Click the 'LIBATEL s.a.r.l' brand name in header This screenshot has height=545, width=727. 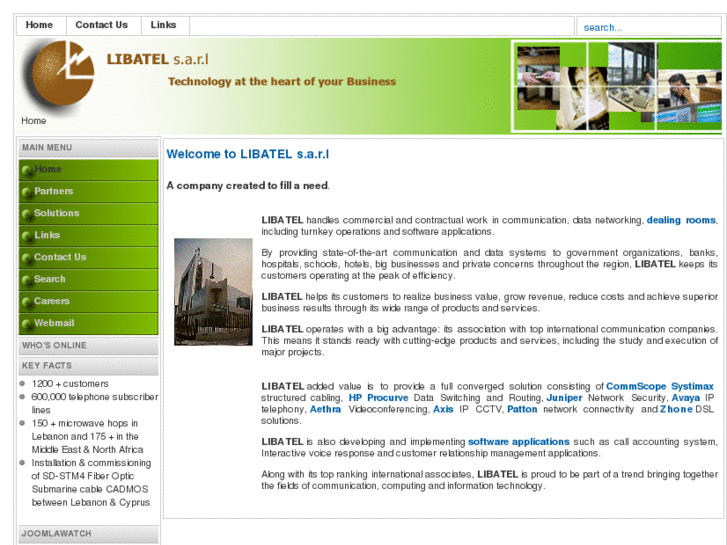[x=158, y=59]
